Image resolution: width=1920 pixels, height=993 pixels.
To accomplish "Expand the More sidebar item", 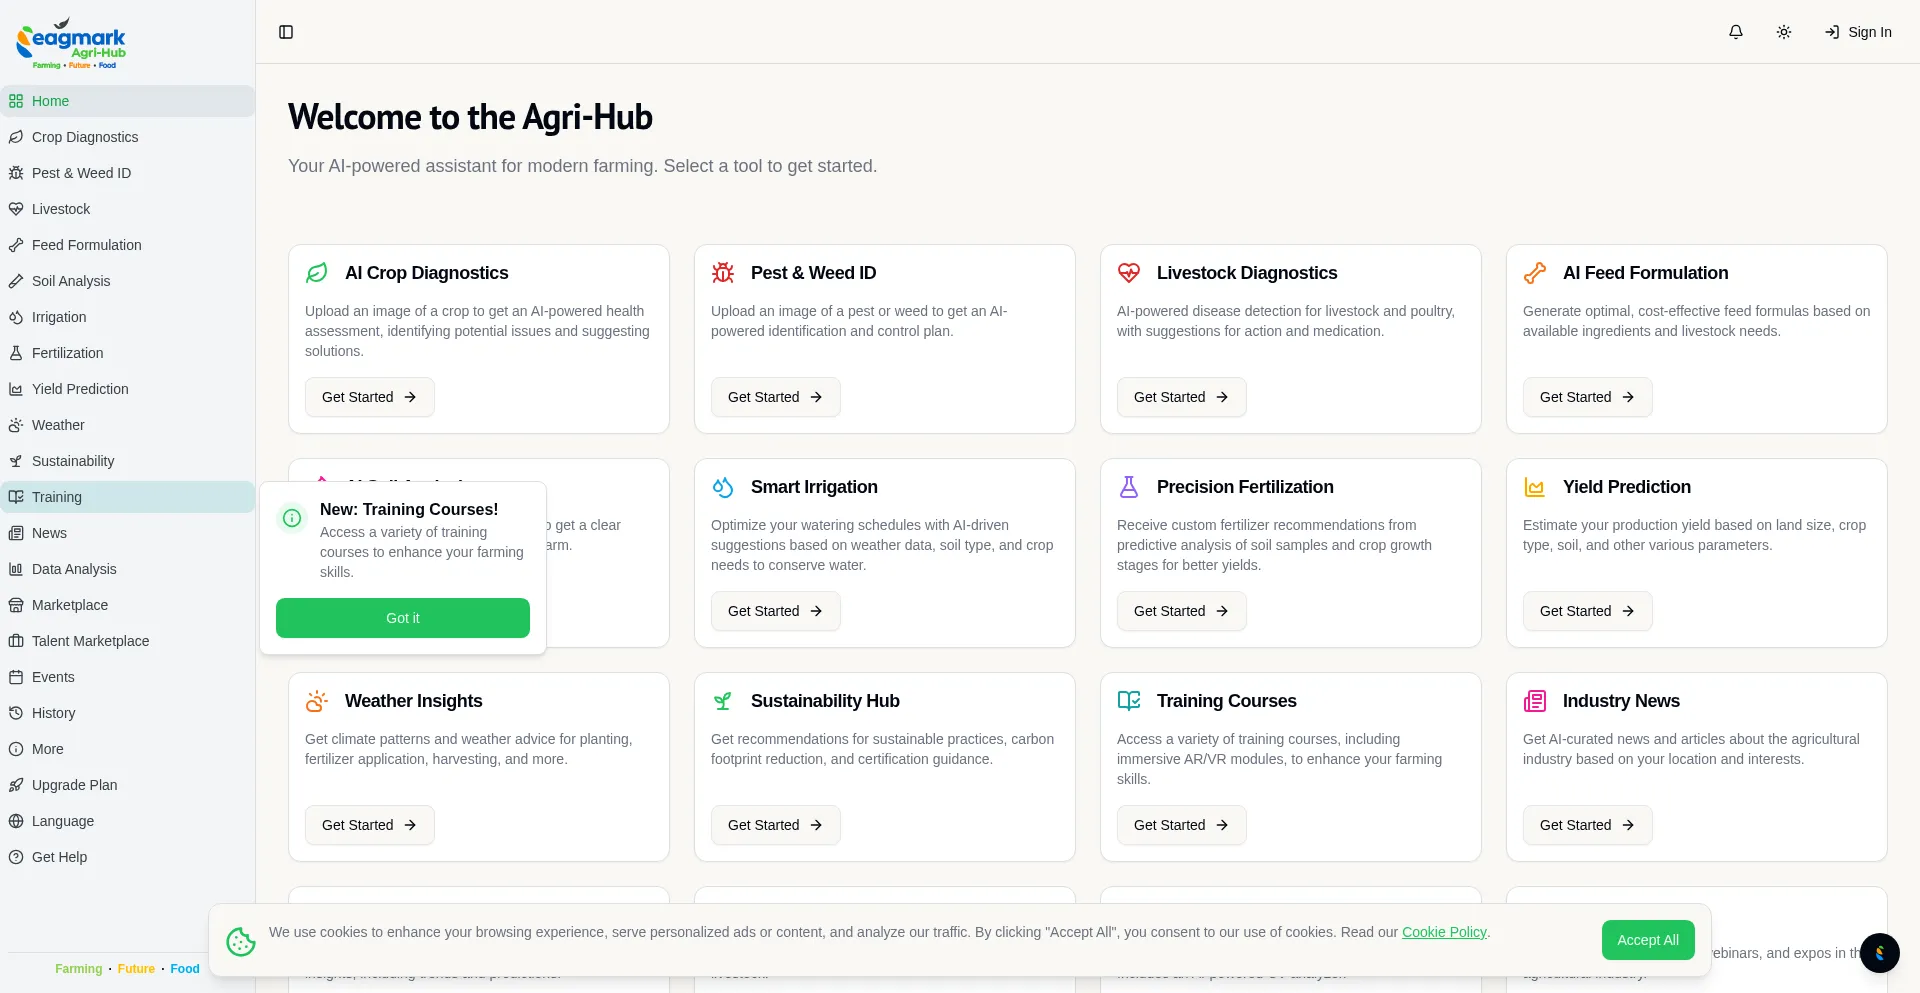I will click(x=47, y=749).
